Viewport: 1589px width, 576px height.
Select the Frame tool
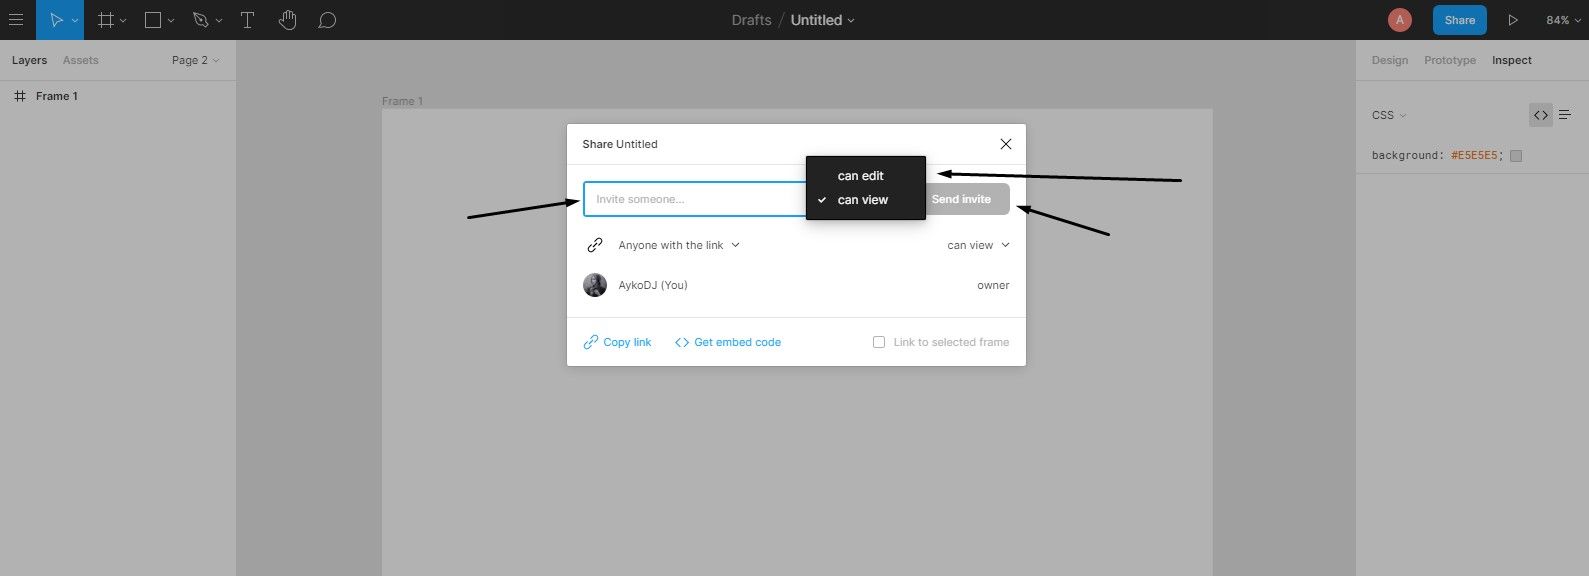[x=105, y=20]
